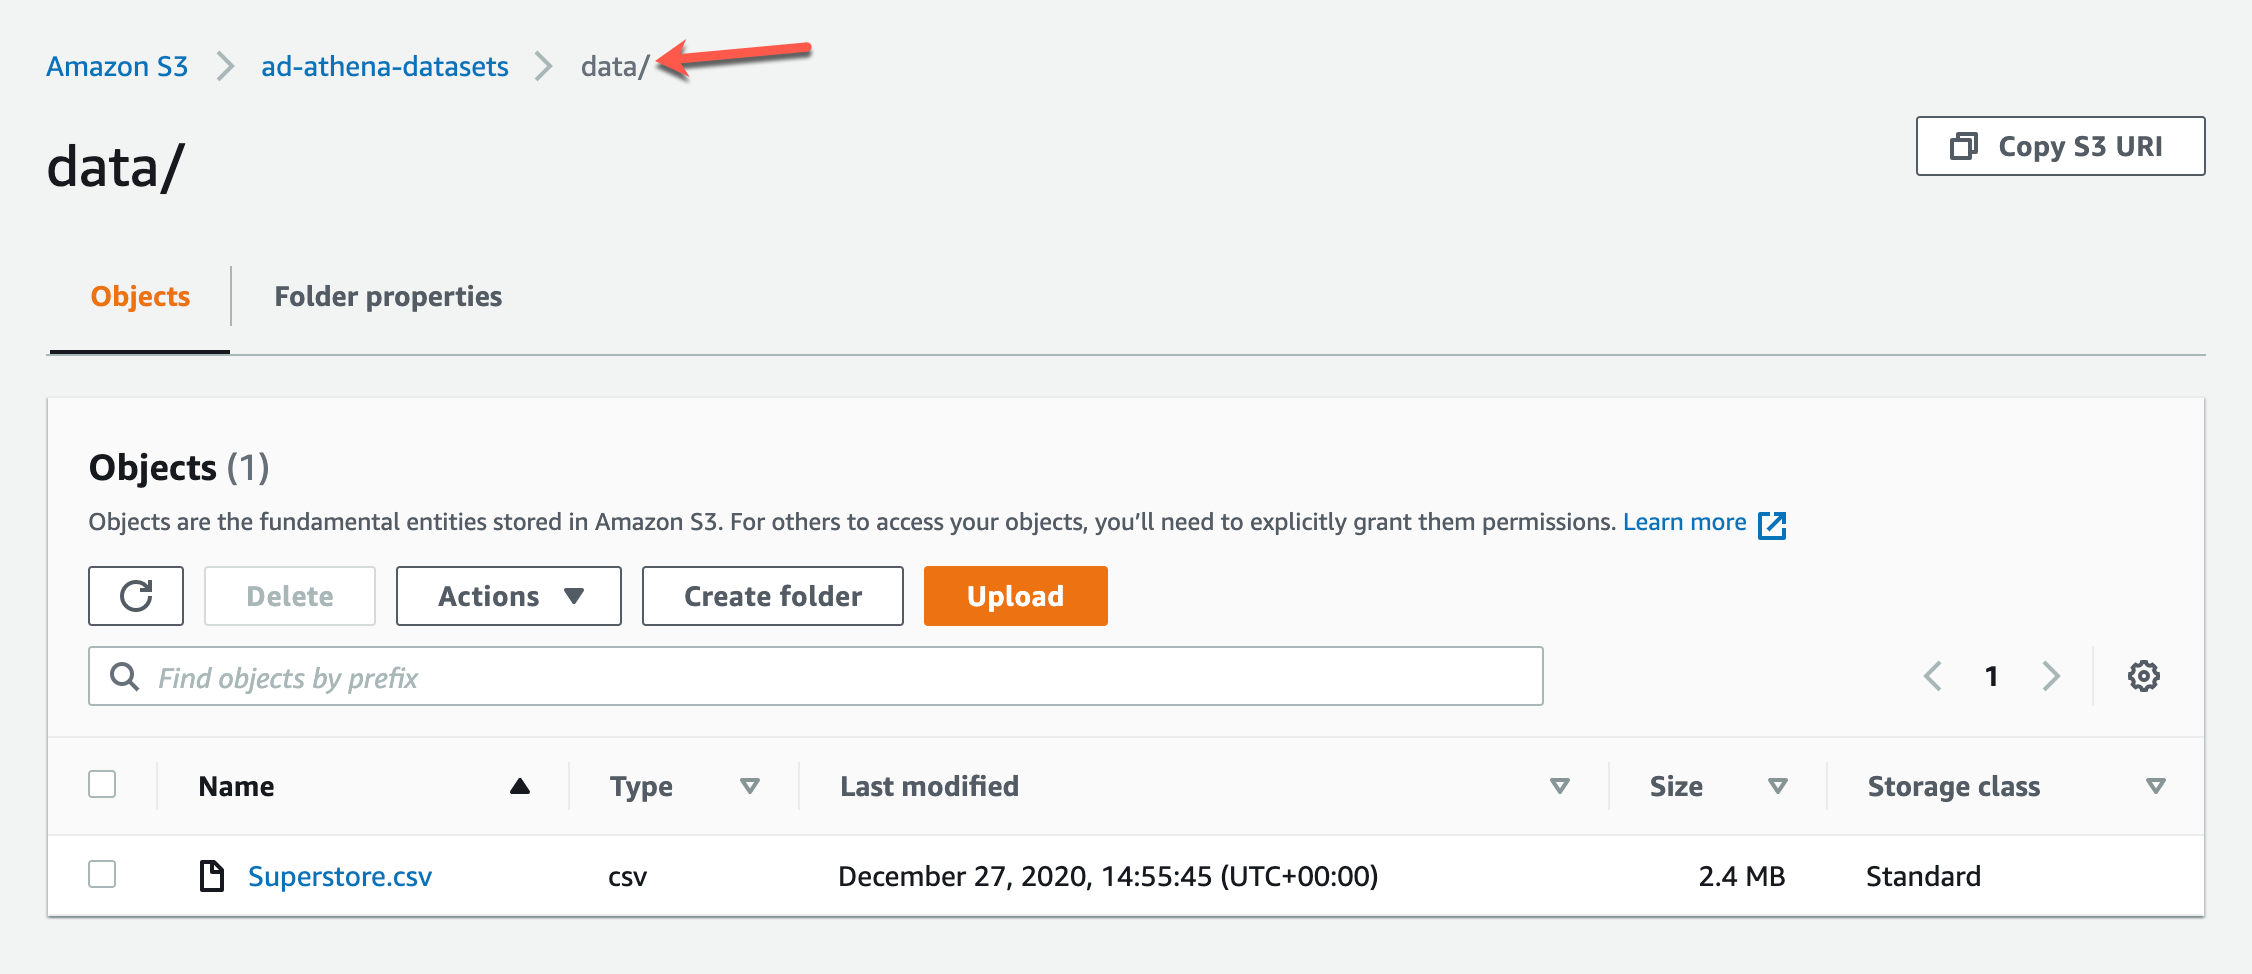The width and height of the screenshot is (2252, 974).
Task: Click the file icon beside Superstore.csv
Action: point(212,876)
